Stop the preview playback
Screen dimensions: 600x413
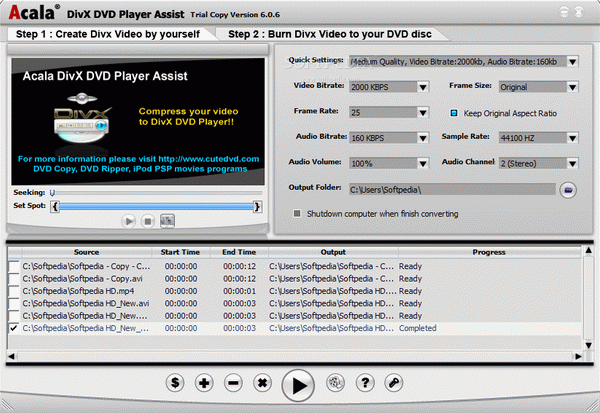click(x=147, y=221)
